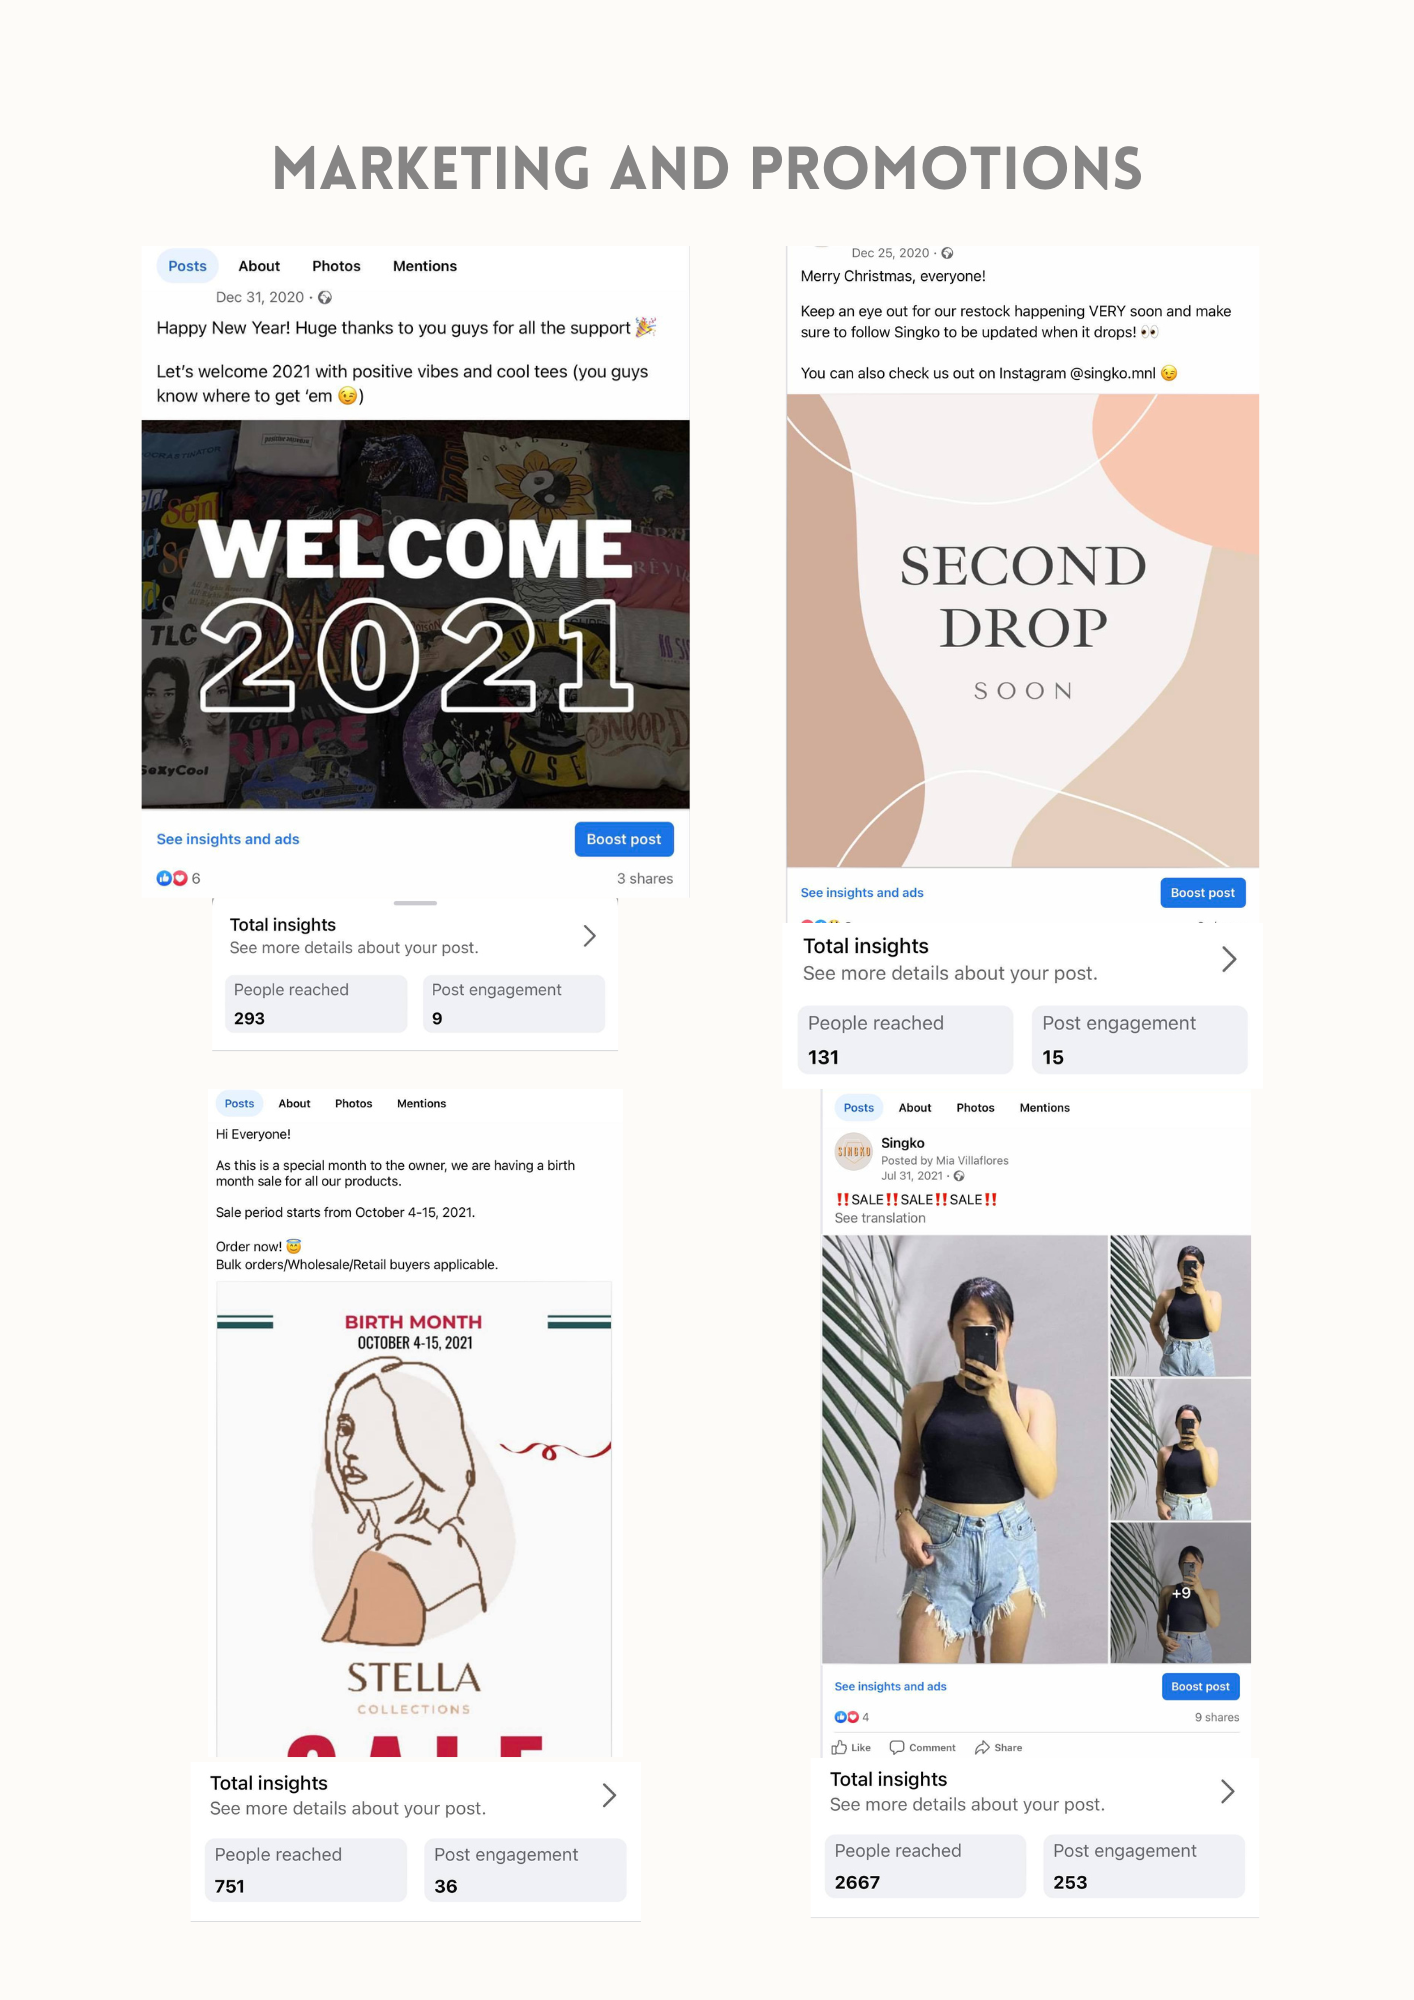Click reaction icons showing 6 on New Year post
Screen dimensions: 1414x2000
coord(172,878)
